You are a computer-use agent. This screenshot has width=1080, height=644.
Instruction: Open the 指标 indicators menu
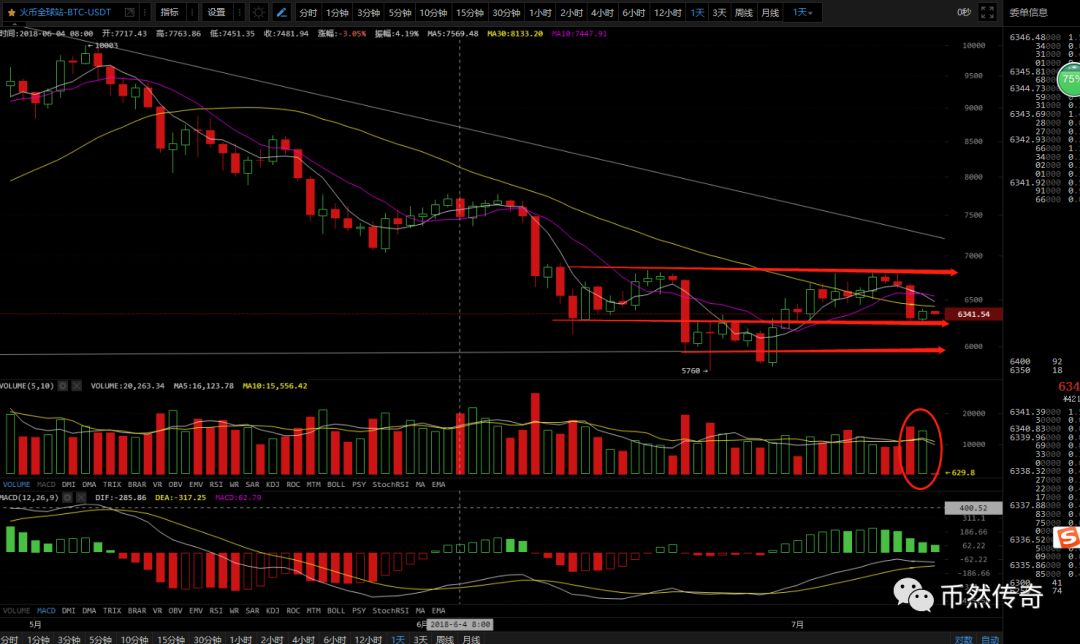[169, 12]
